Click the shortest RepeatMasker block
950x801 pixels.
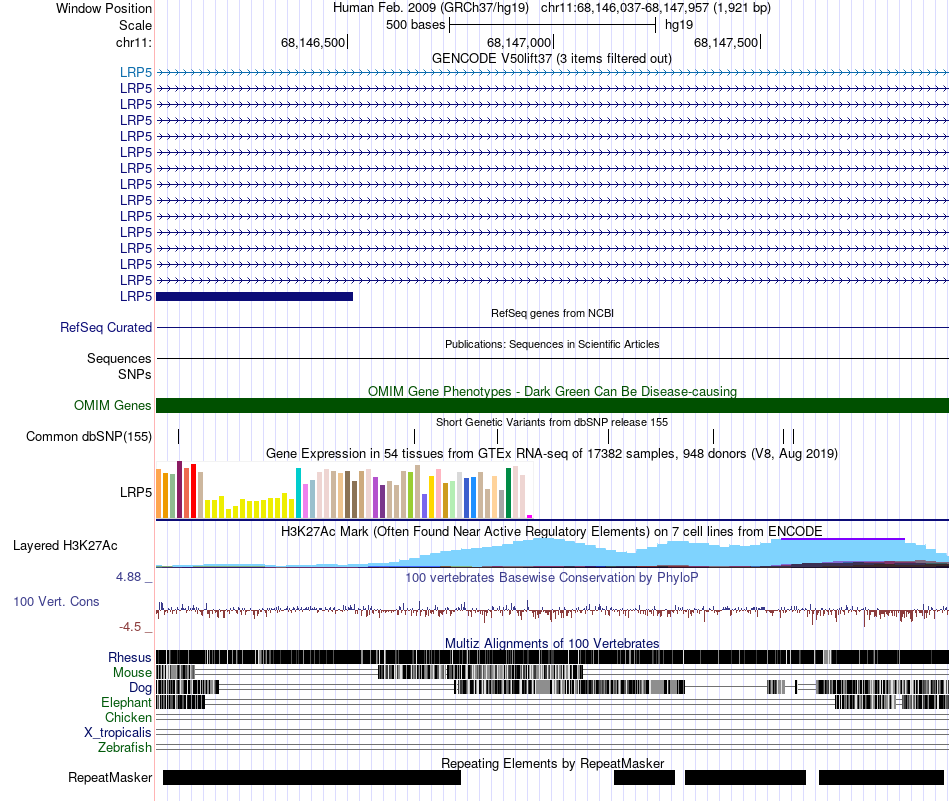[x=644, y=777]
